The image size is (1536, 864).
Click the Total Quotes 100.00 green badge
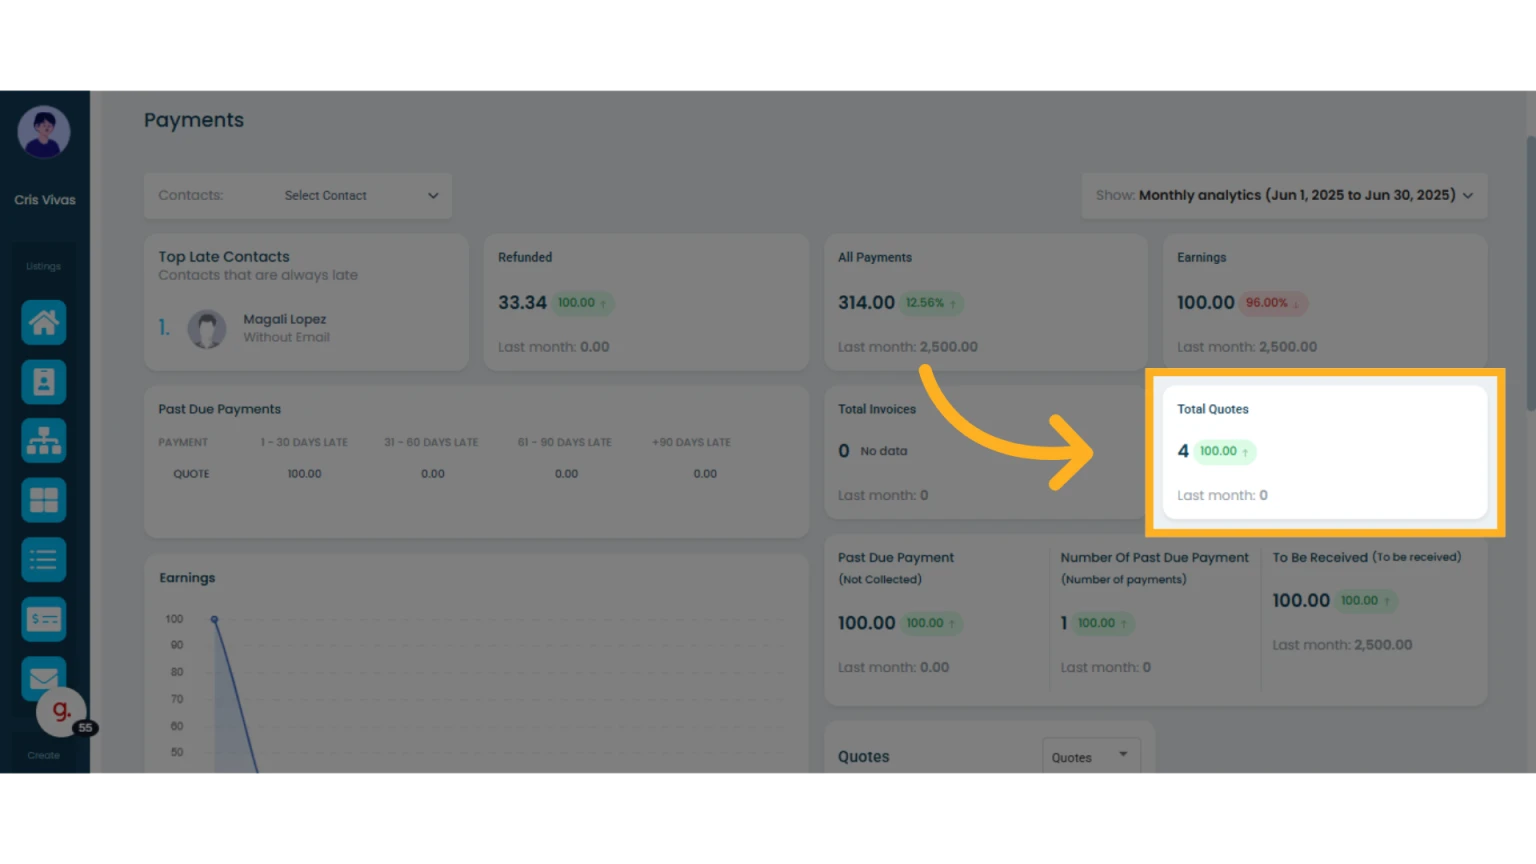[x=1224, y=451]
